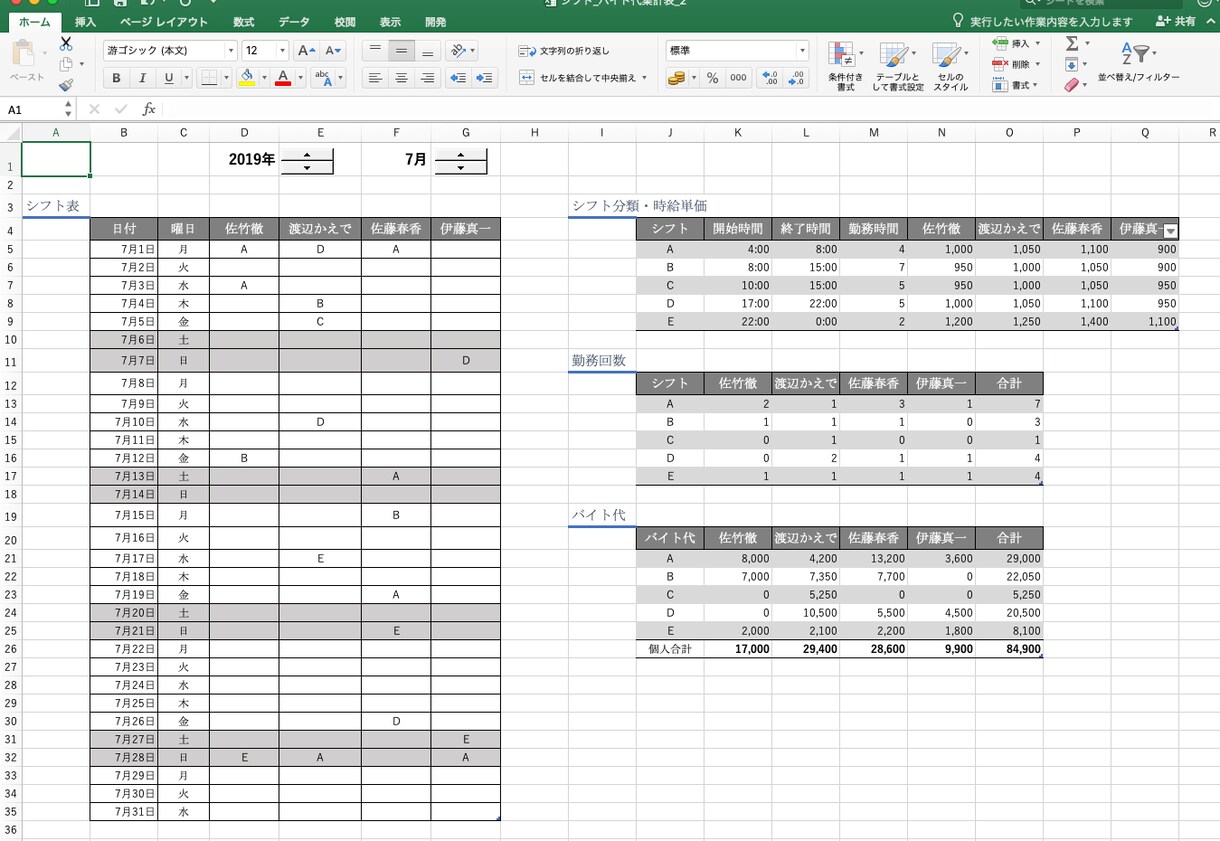Image resolution: width=1220 pixels, height=841 pixels.
Task: Toggle 文字列の折り返し text wrap
Action: [x=564, y=50]
